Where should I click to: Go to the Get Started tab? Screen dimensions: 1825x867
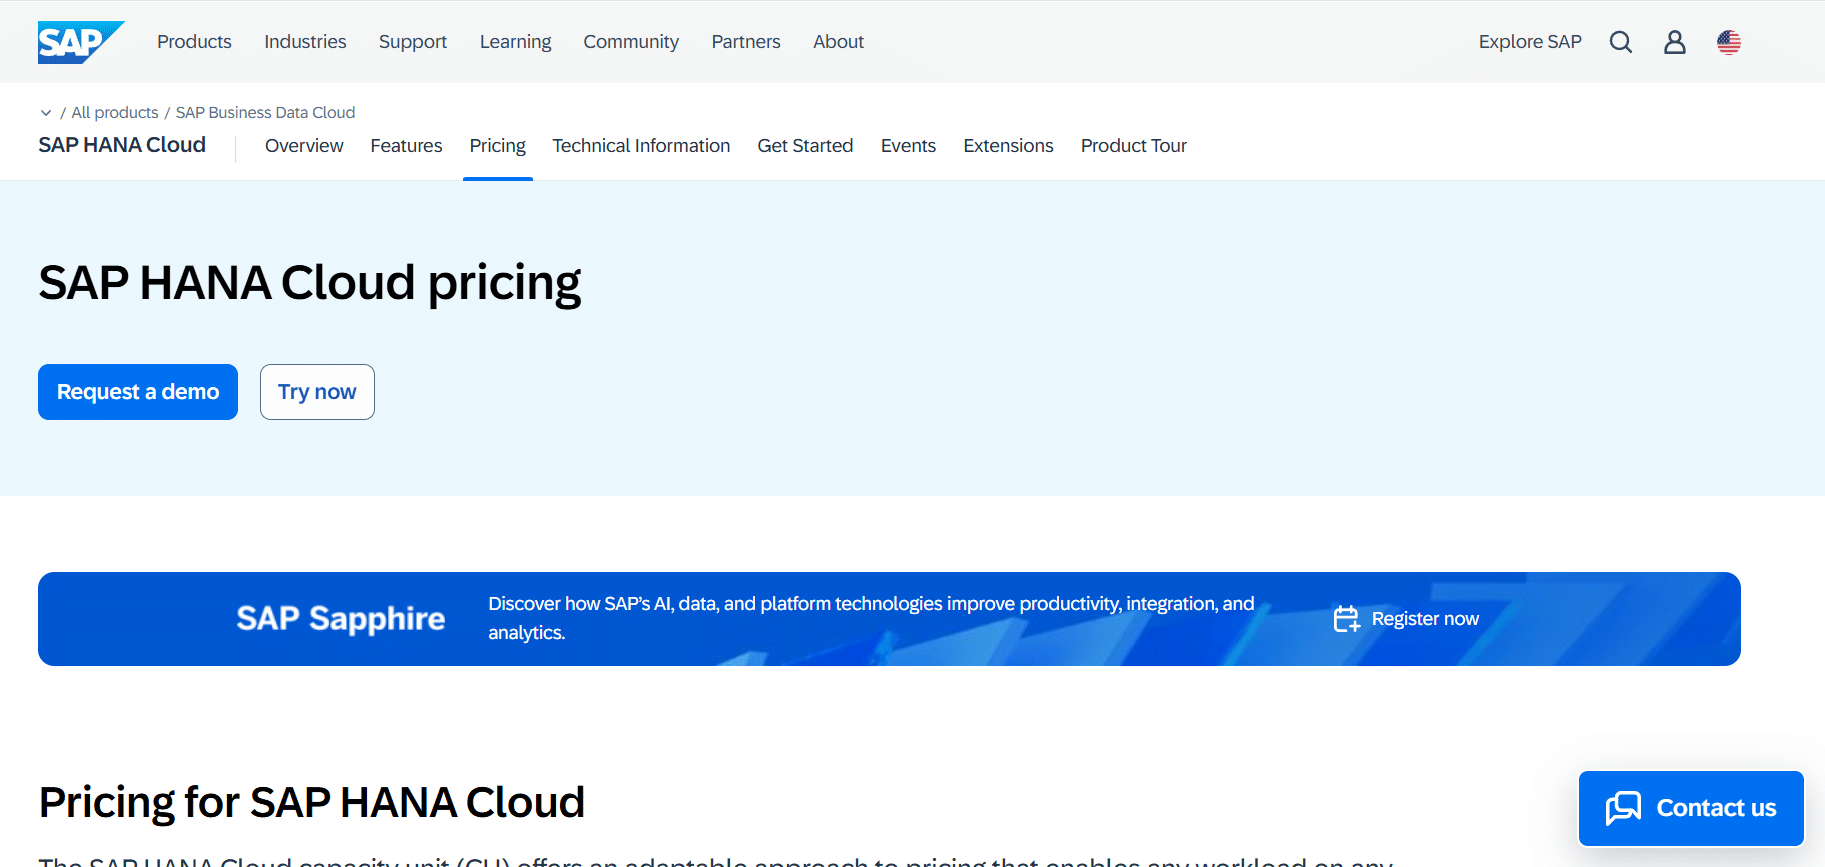[x=805, y=146]
